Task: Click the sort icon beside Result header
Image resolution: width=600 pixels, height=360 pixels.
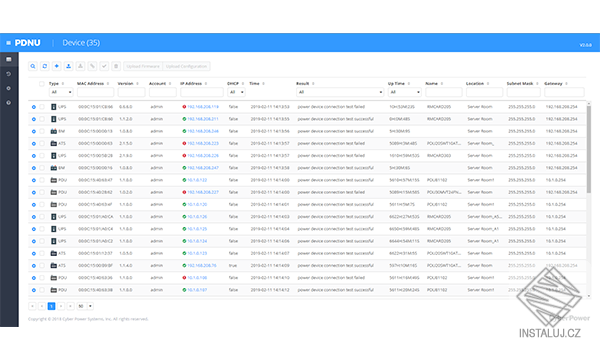Action: [x=313, y=84]
